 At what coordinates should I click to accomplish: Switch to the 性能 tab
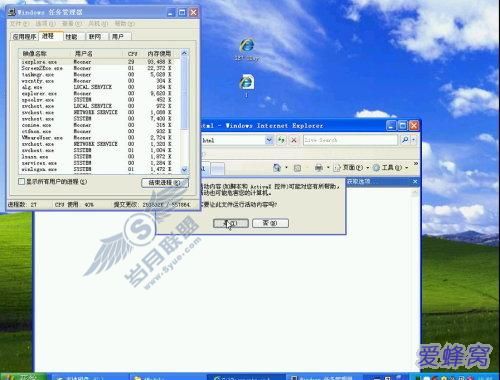pyautogui.click(x=74, y=37)
